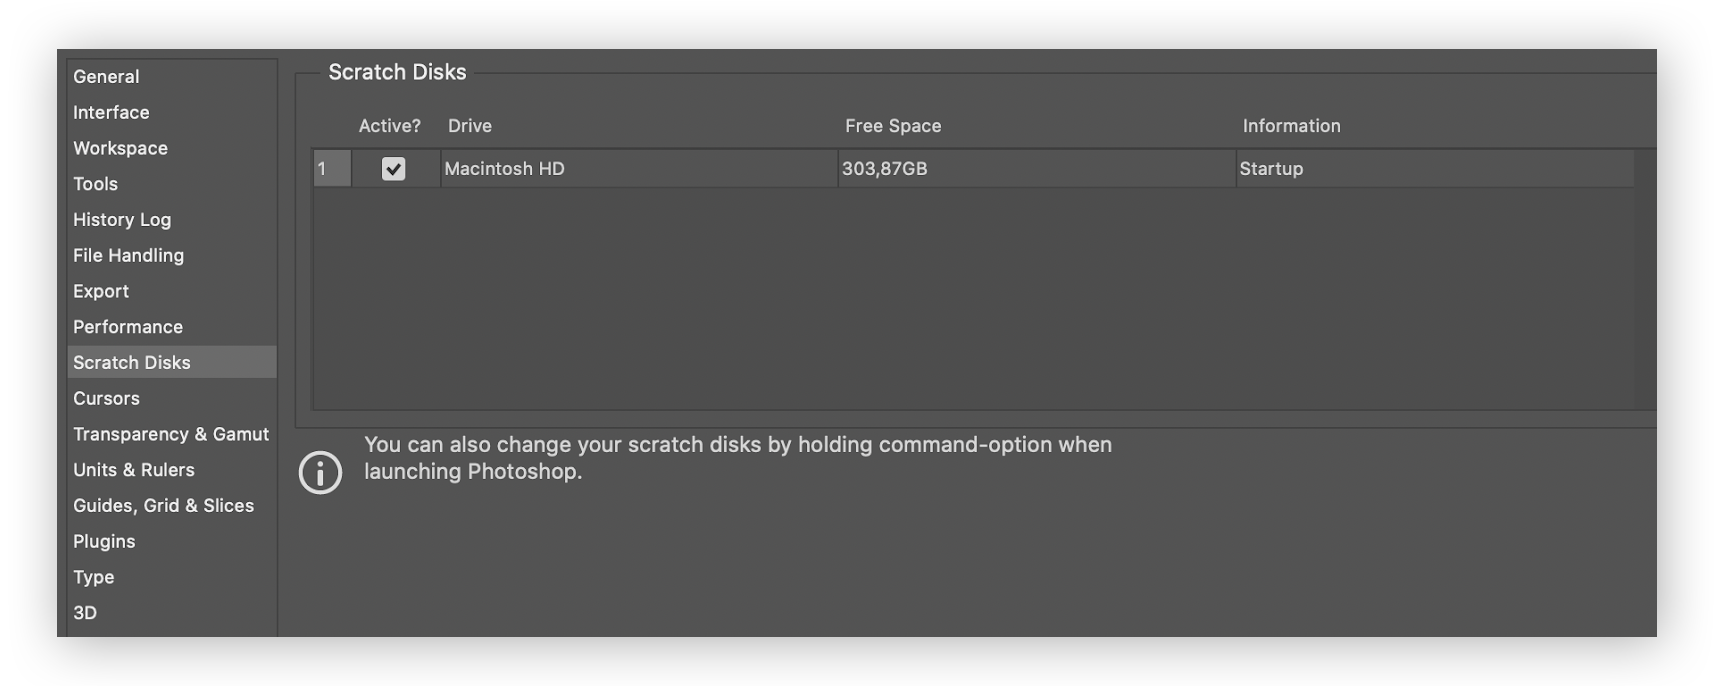Select the 3D preferences category

(x=85, y=612)
